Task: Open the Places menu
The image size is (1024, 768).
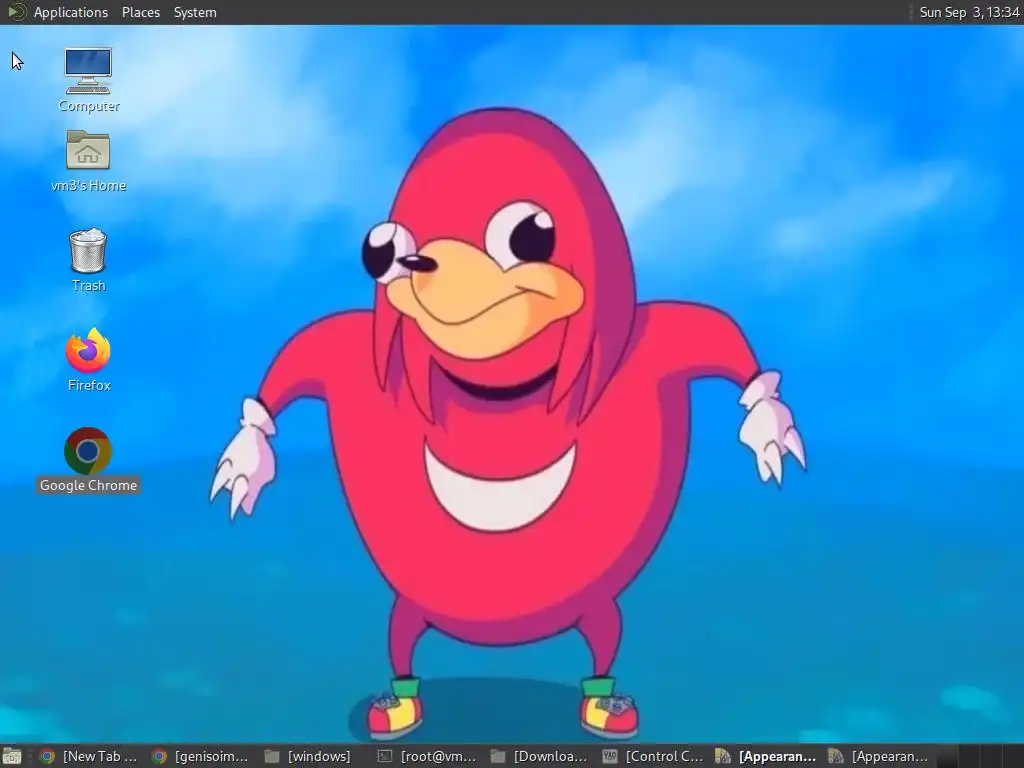Action: pos(140,12)
